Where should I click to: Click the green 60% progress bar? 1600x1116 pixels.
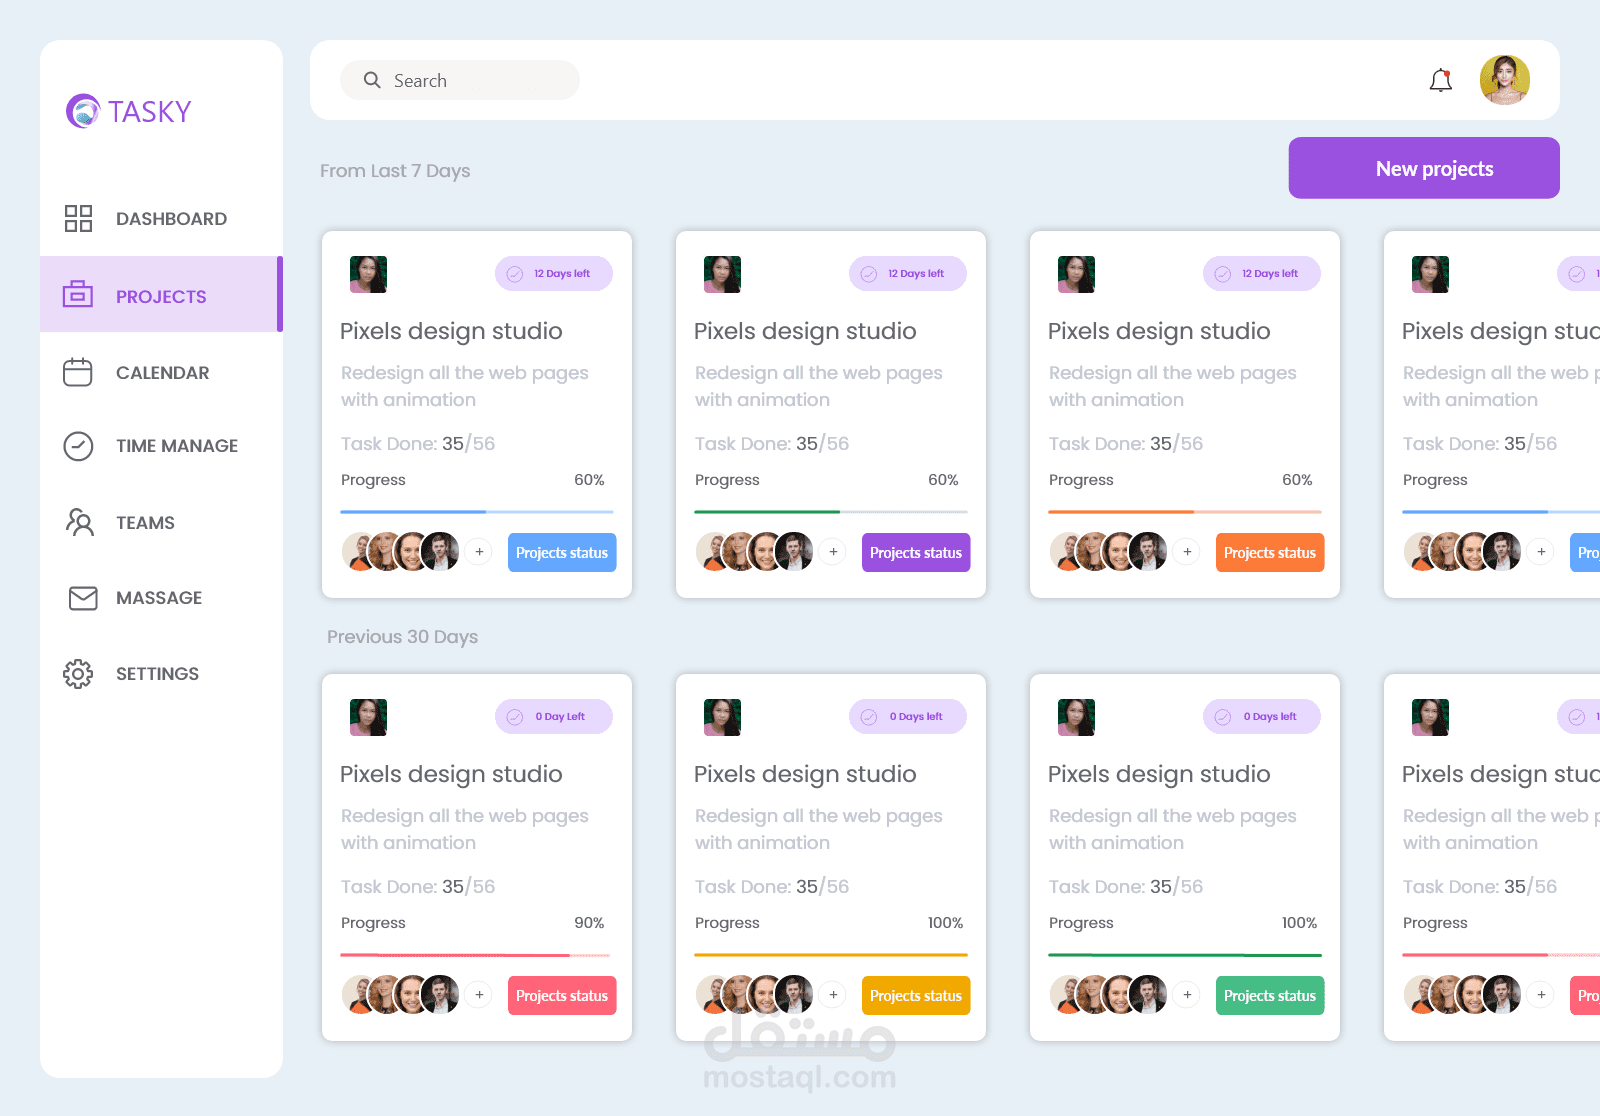tap(831, 512)
